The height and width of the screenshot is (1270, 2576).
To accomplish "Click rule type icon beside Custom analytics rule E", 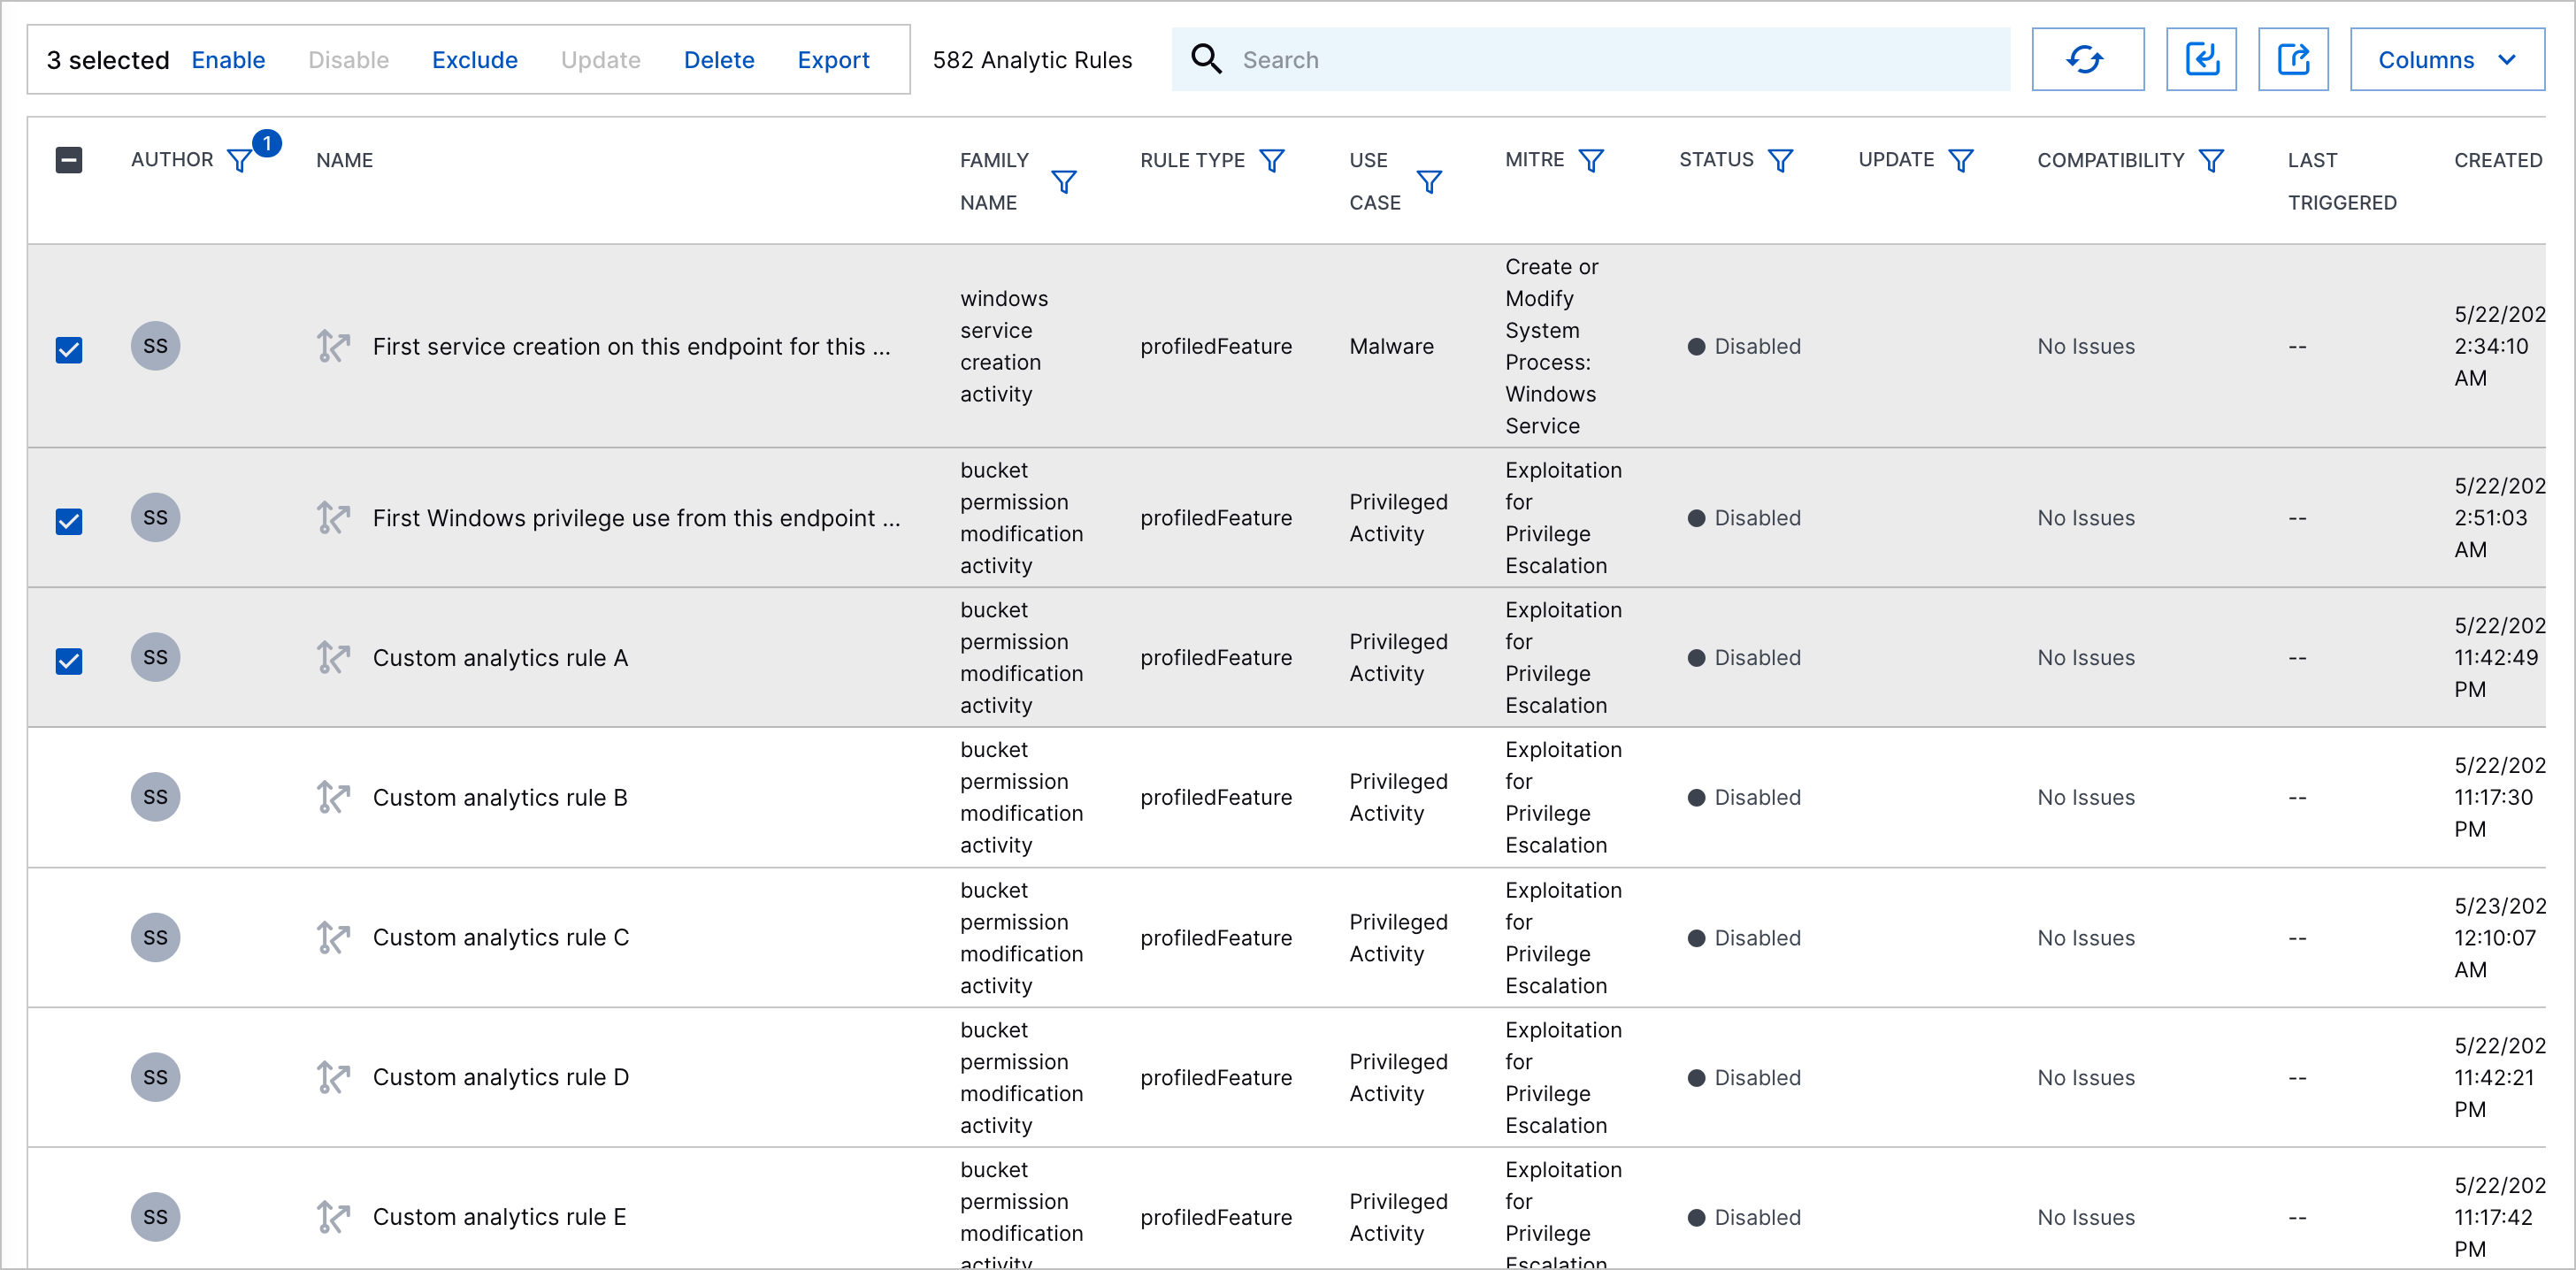I will coord(333,1218).
